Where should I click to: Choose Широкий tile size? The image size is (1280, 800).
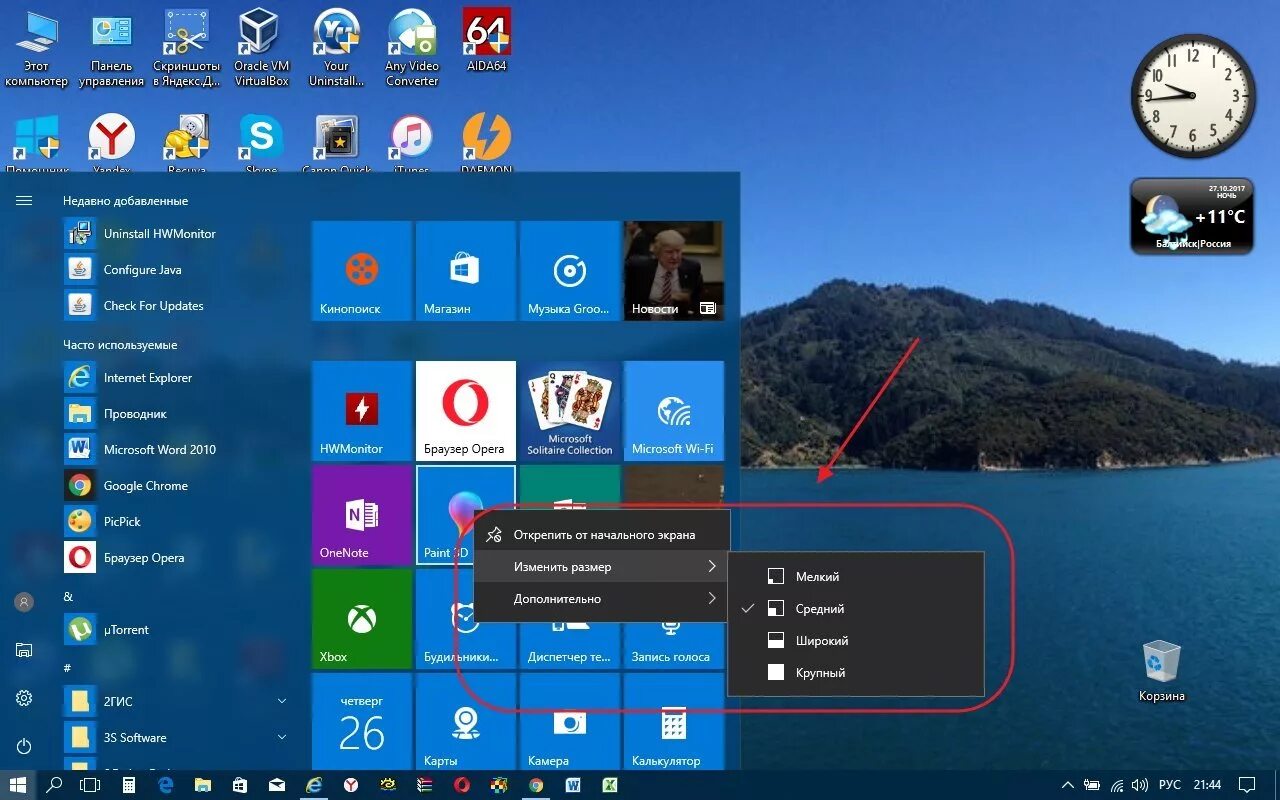(x=856, y=641)
